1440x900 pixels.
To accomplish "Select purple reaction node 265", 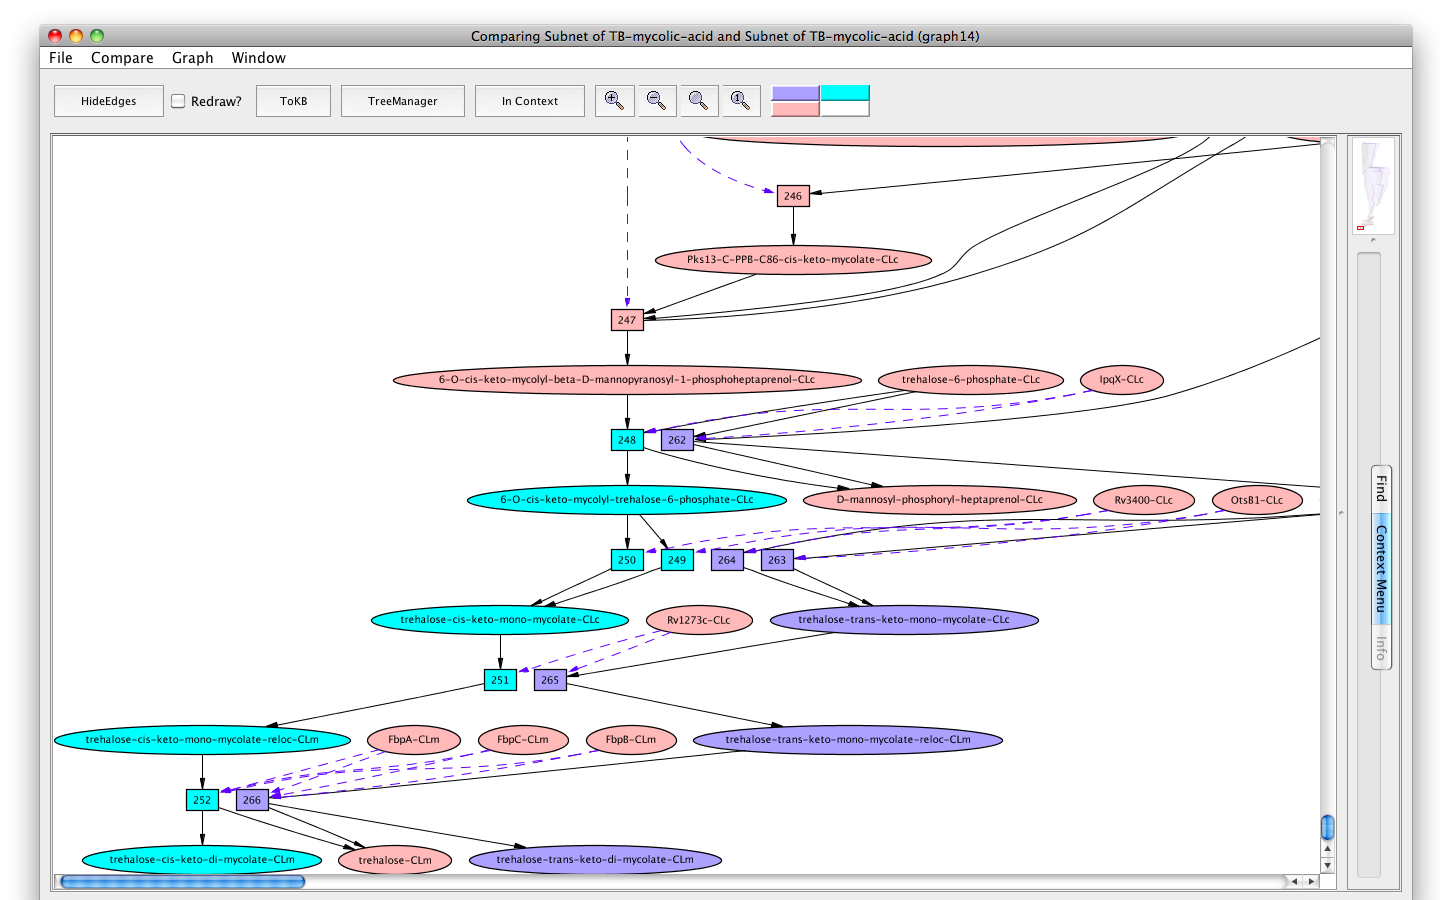I will 550,680.
